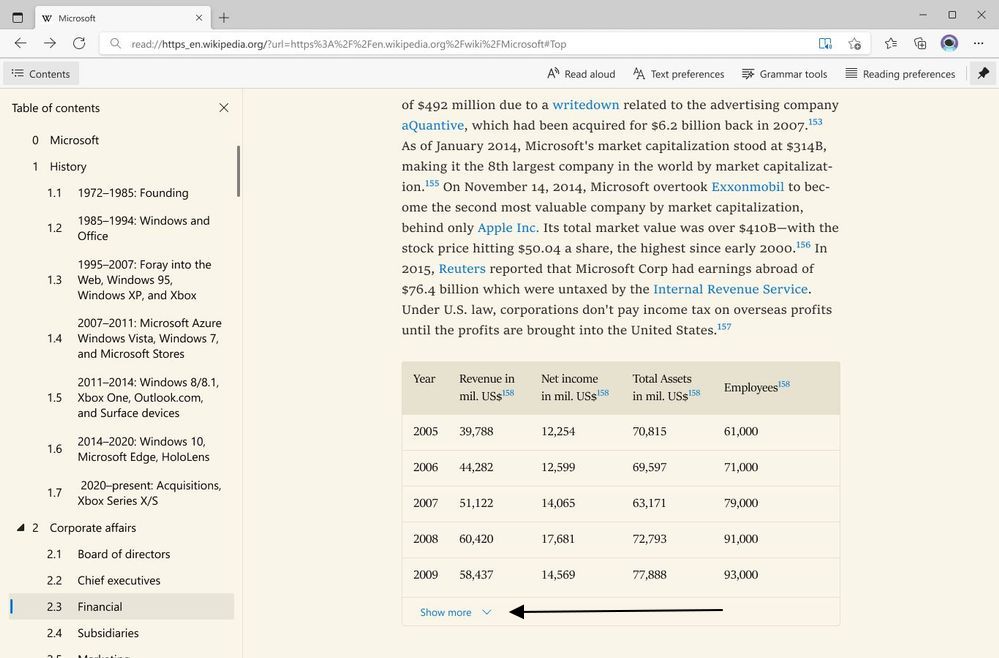Open the Collections panel
The height and width of the screenshot is (658, 999).
pos(920,43)
